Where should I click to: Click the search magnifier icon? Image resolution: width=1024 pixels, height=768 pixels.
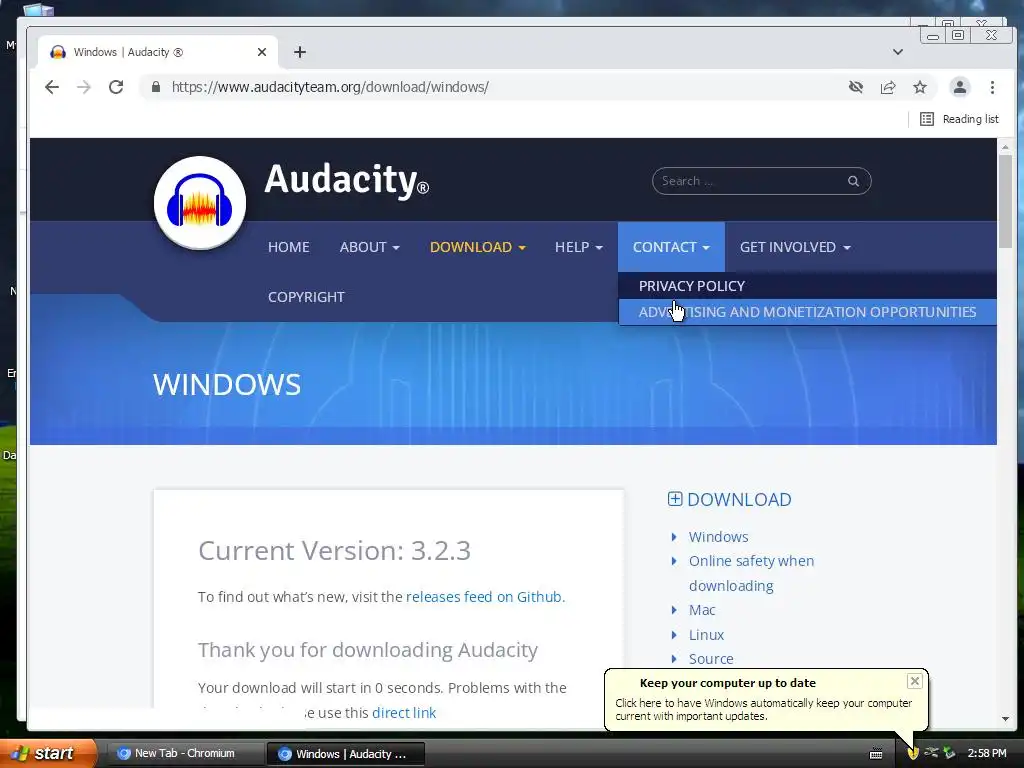pyautogui.click(x=853, y=181)
